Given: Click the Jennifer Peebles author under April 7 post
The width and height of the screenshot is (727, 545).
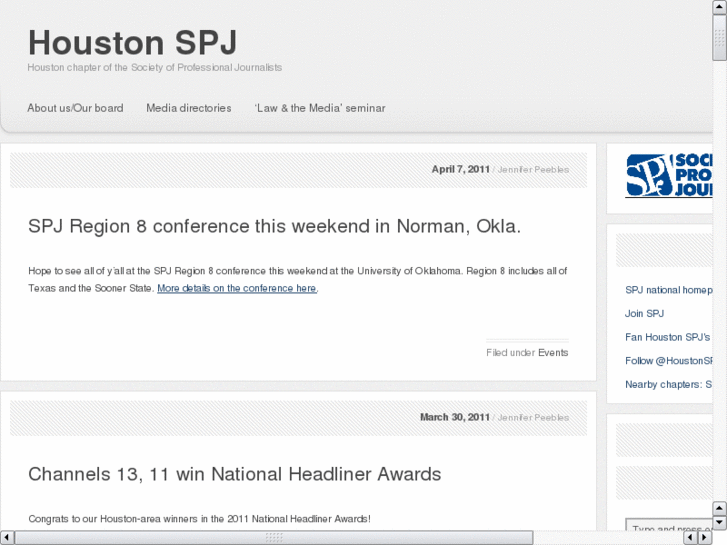Looking at the screenshot, I should [x=533, y=170].
